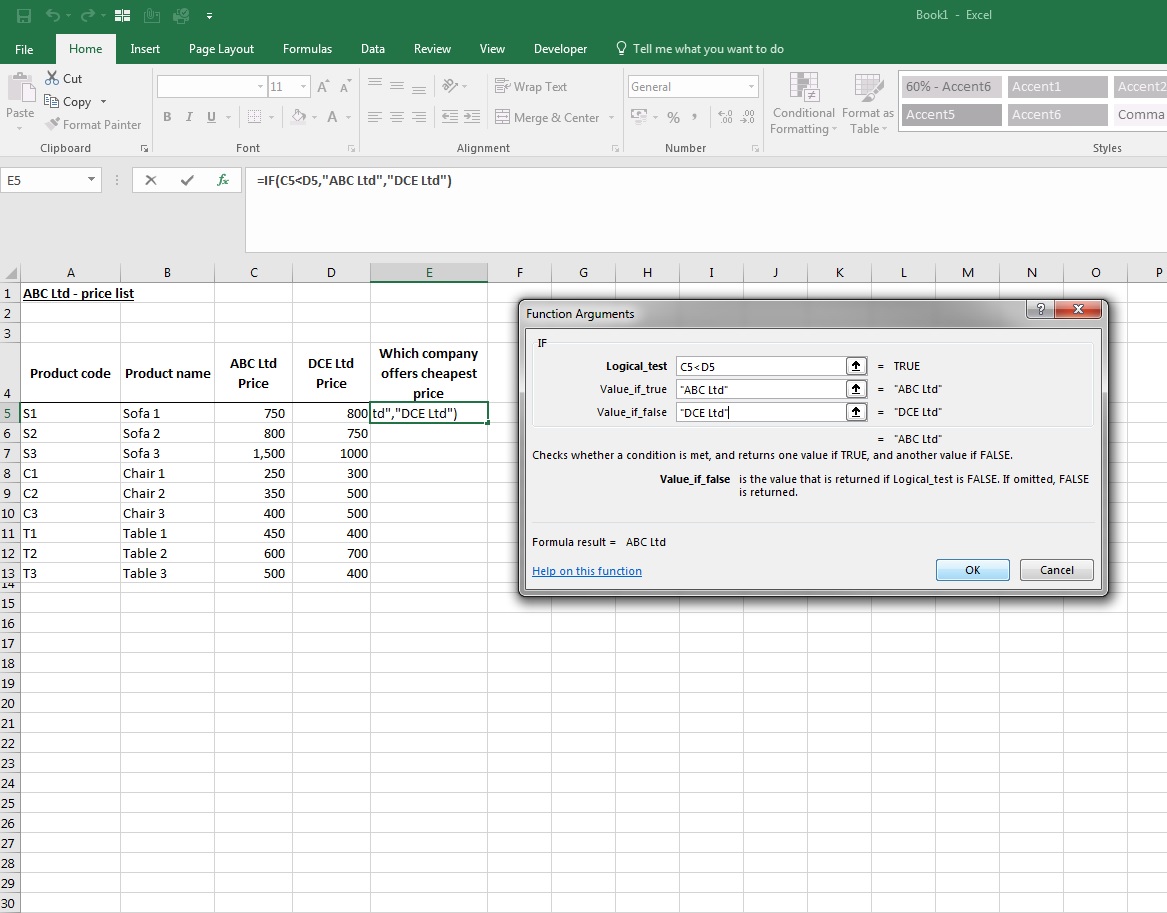Redo the last action
The width and height of the screenshot is (1167, 913).
[x=88, y=15]
